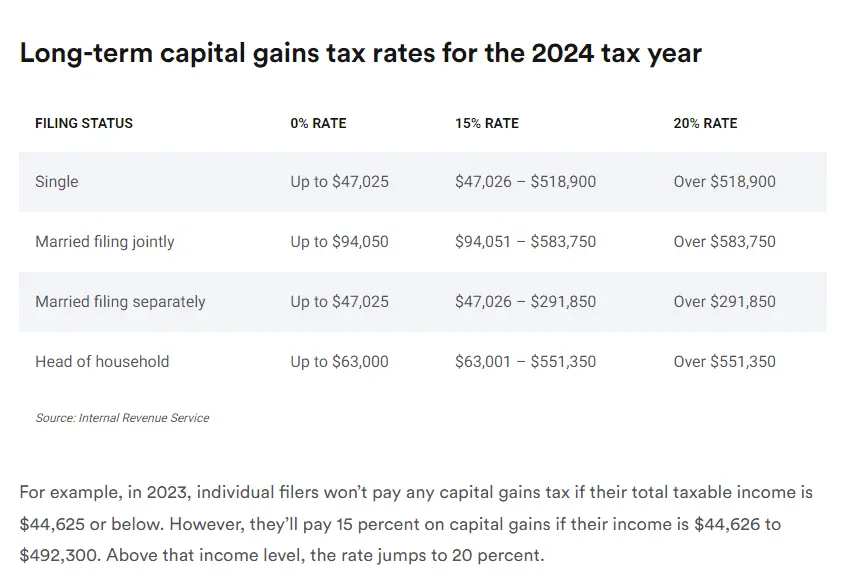Select the Up to $63,000 cell
Screen dimensions: 848x581
tap(339, 362)
